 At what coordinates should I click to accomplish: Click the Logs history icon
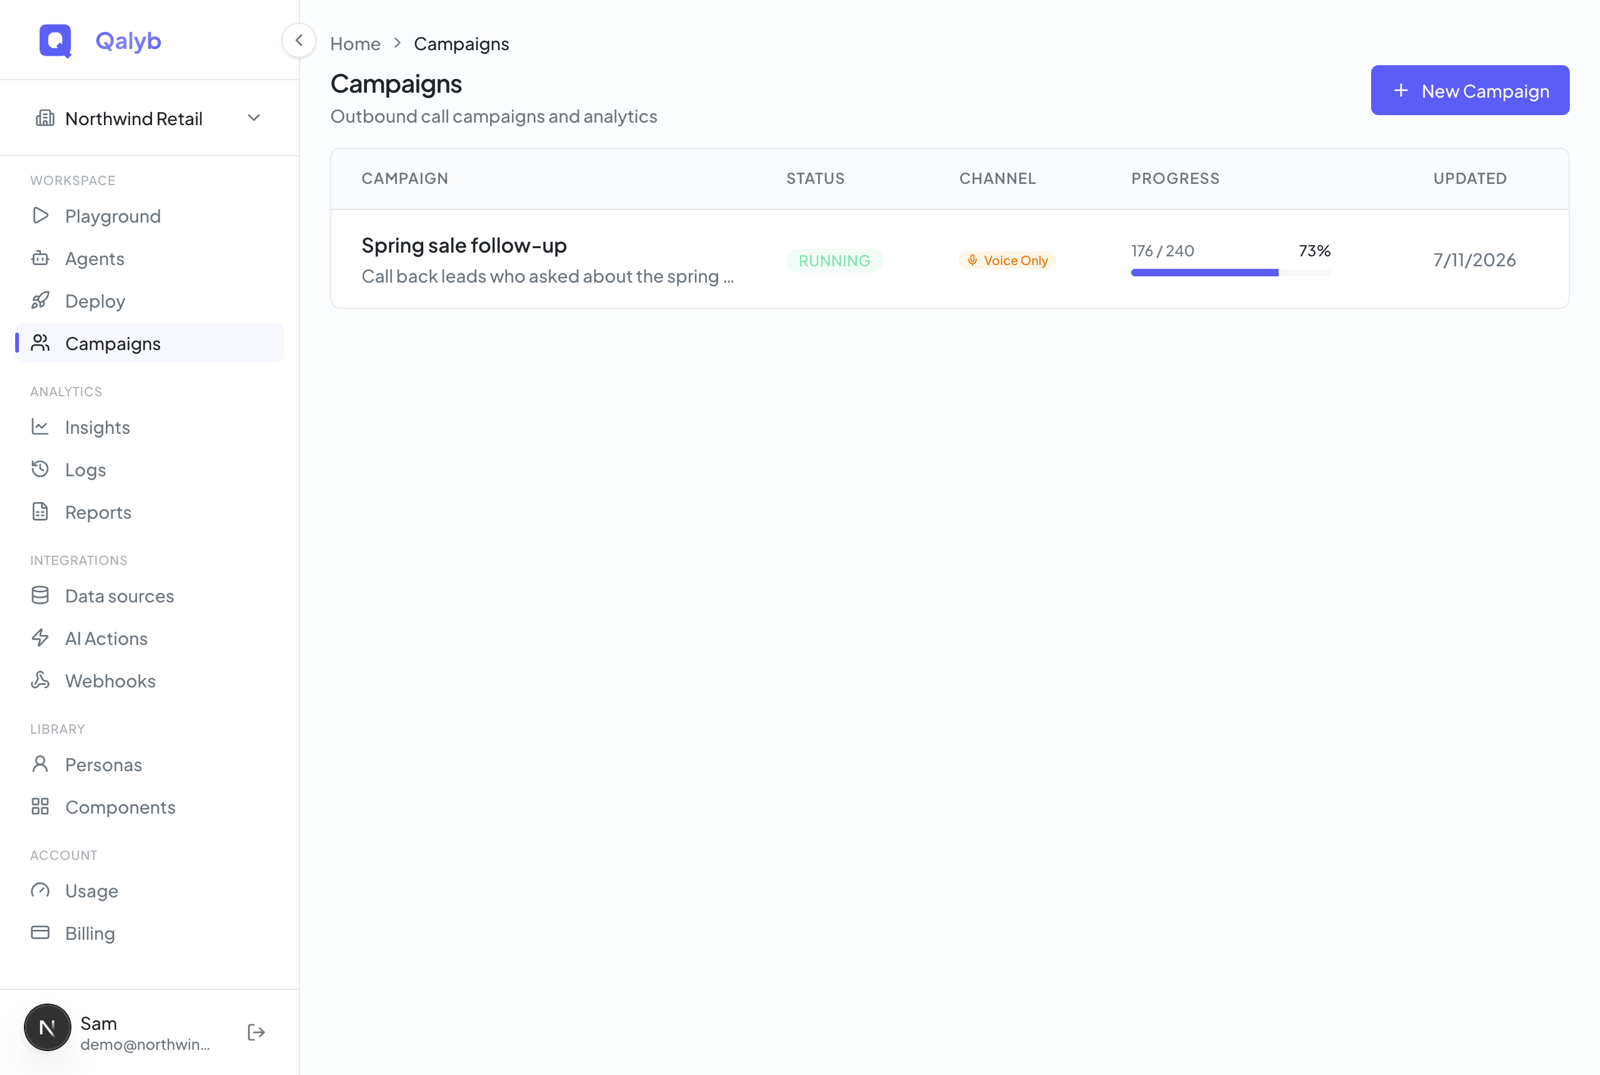pyautogui.click(x=40, y=469)
